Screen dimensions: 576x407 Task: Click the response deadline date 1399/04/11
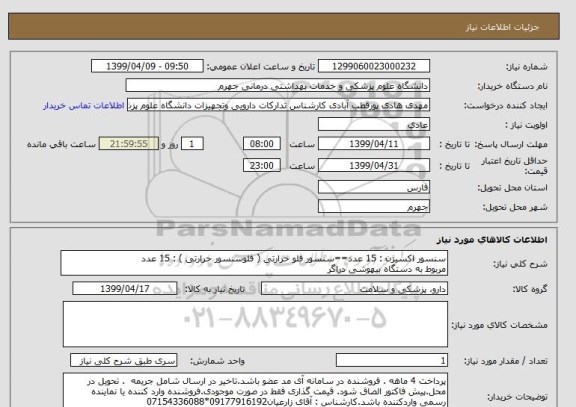click(x=374, y=144)
